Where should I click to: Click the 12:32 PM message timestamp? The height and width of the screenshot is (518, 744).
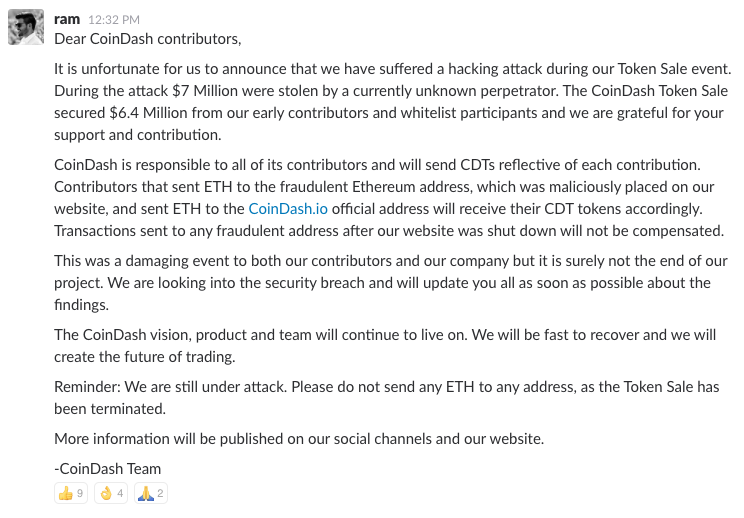coord(114,19)
